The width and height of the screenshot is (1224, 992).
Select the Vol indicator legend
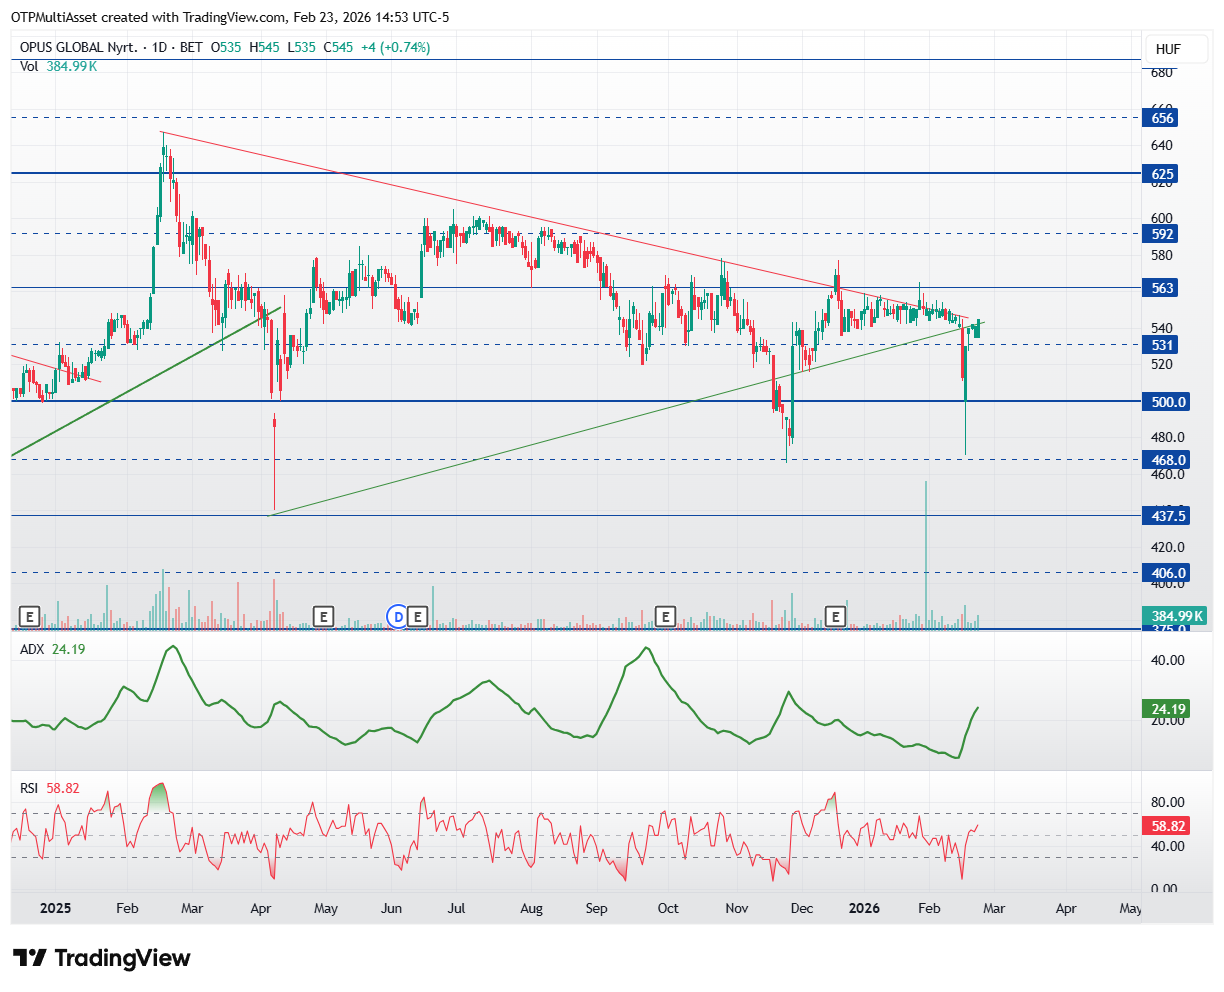coord(58,66)
